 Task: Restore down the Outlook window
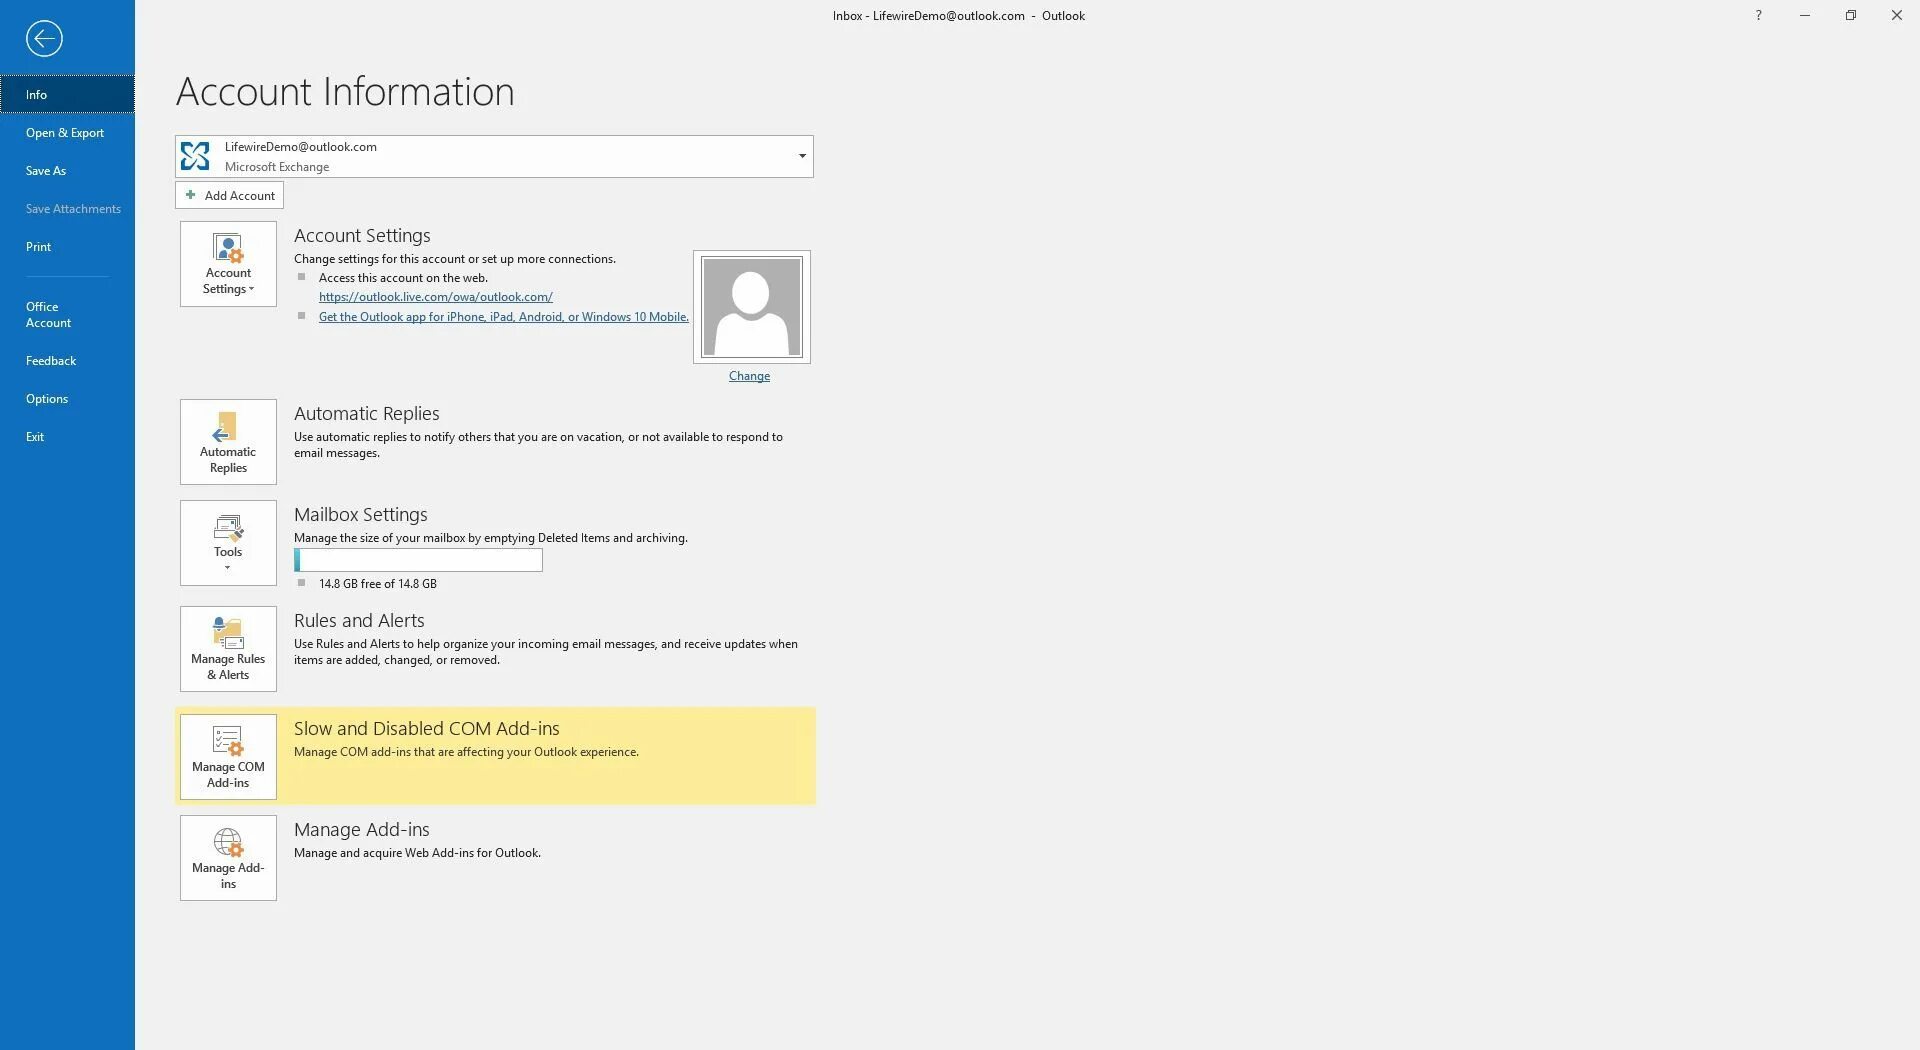pyautogui.click(x=1851, y=15)
